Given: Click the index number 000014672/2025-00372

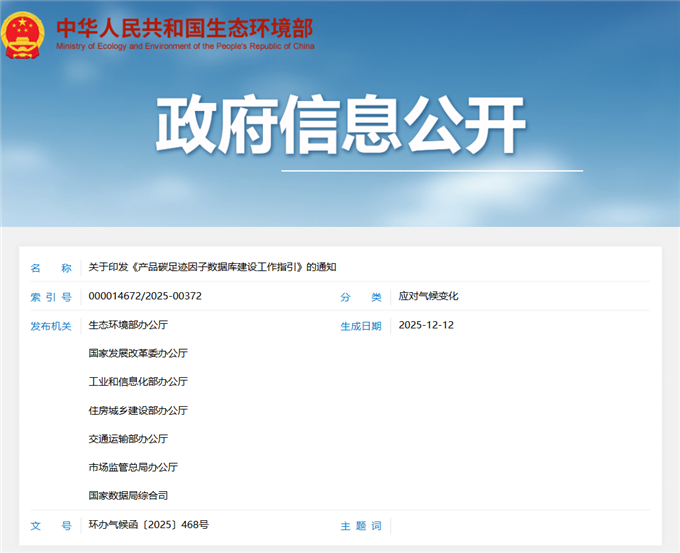Looking at the screenshot, I should (145, 296).
